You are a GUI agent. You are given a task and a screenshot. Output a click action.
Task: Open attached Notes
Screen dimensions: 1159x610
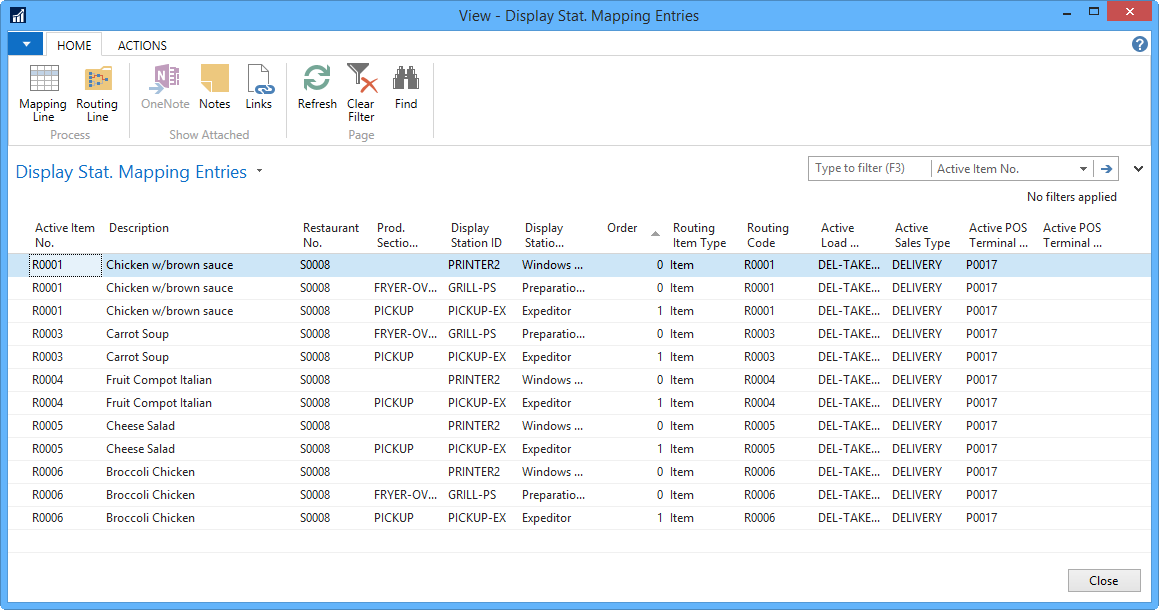pyautogui.click(x=214, y=80)
